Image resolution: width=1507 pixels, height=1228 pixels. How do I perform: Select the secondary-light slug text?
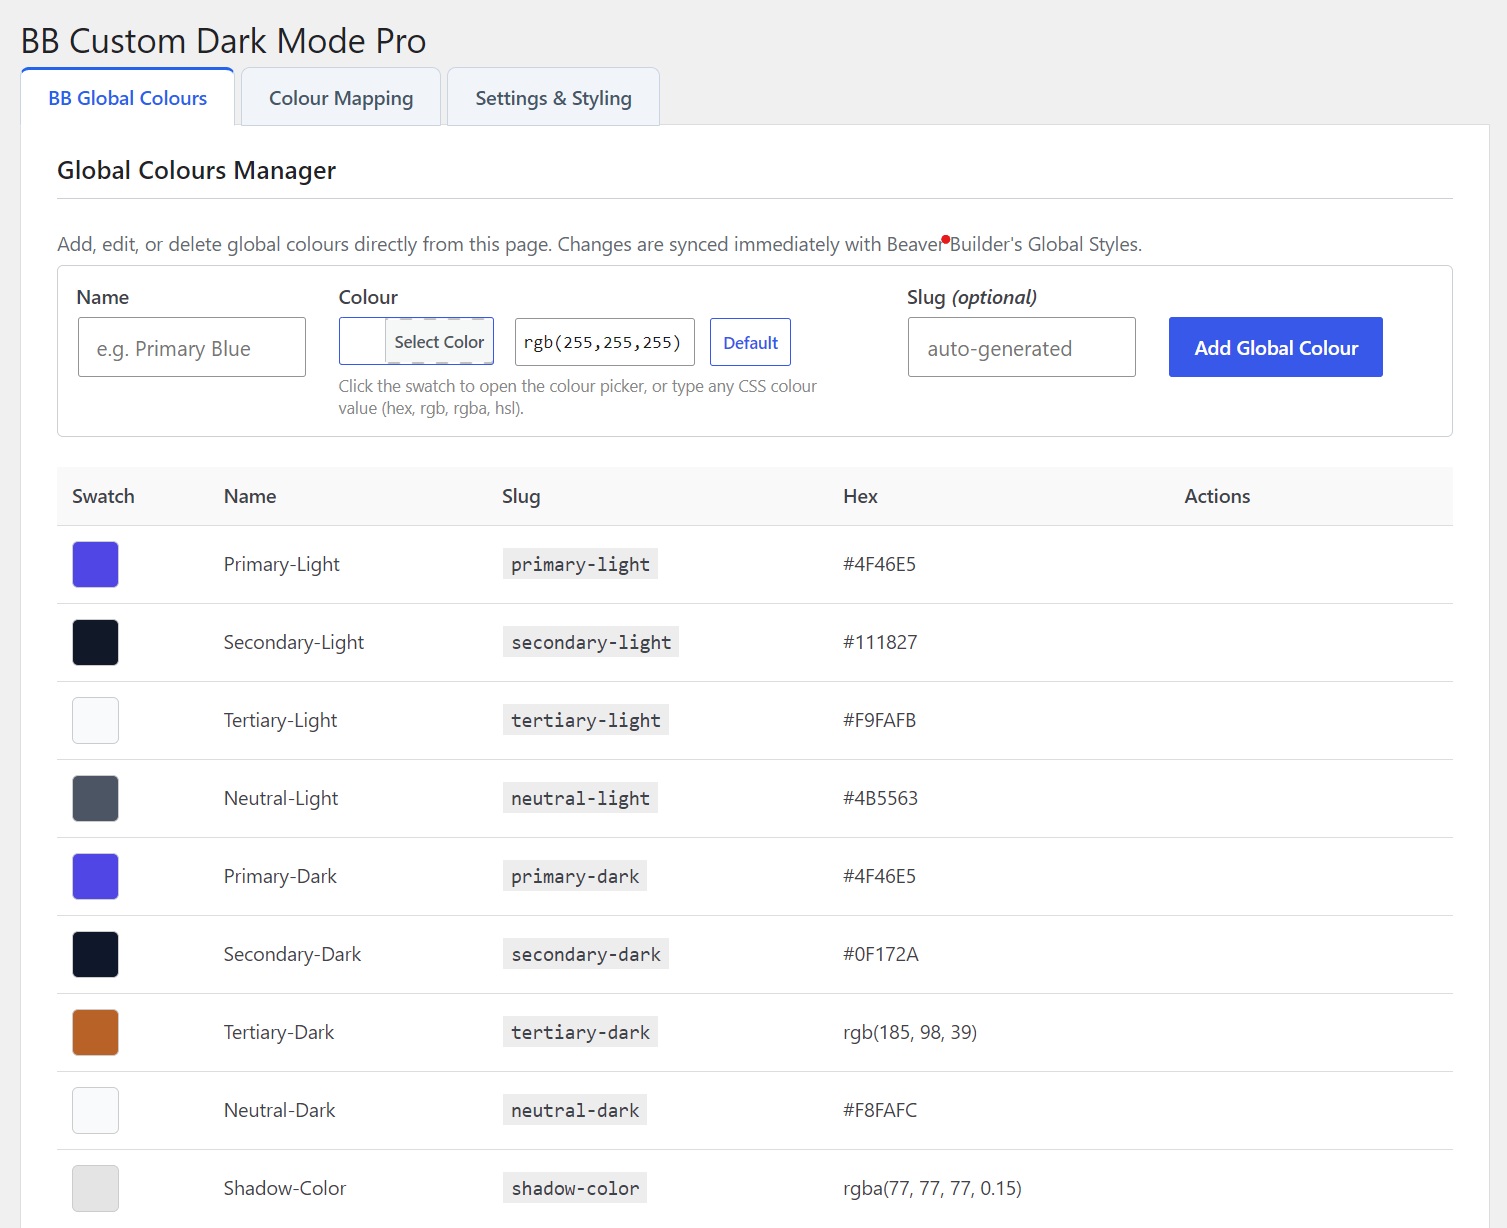point(591,642)
